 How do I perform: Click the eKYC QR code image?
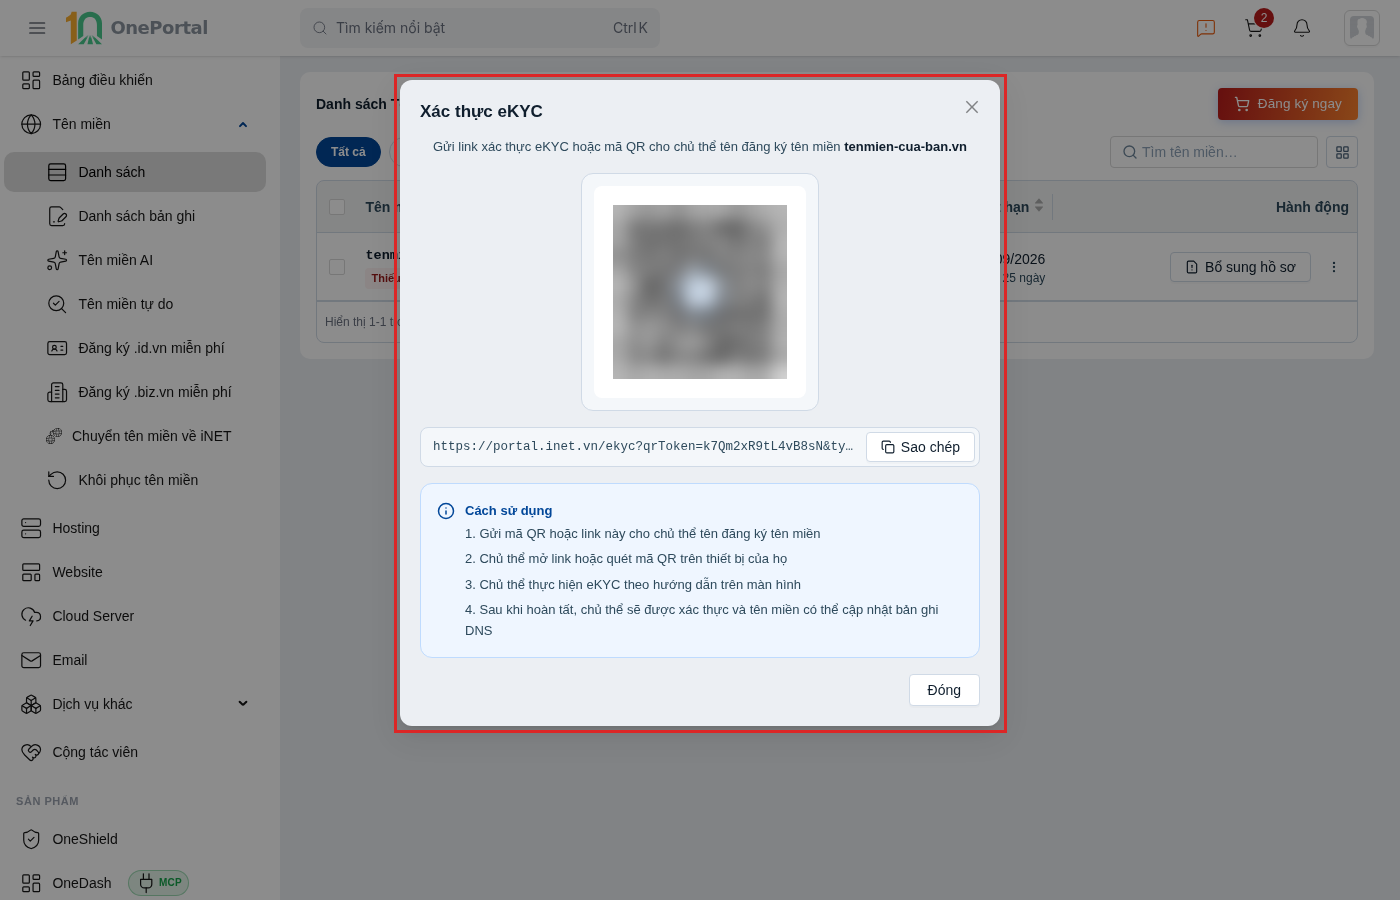pos(700,292)
